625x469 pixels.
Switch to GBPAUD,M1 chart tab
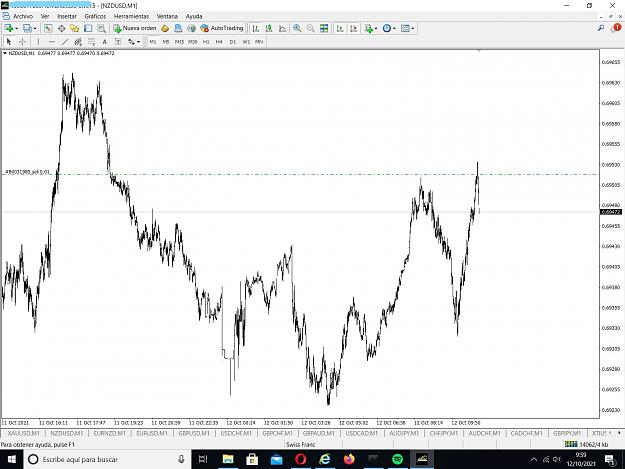pos(318,433)
